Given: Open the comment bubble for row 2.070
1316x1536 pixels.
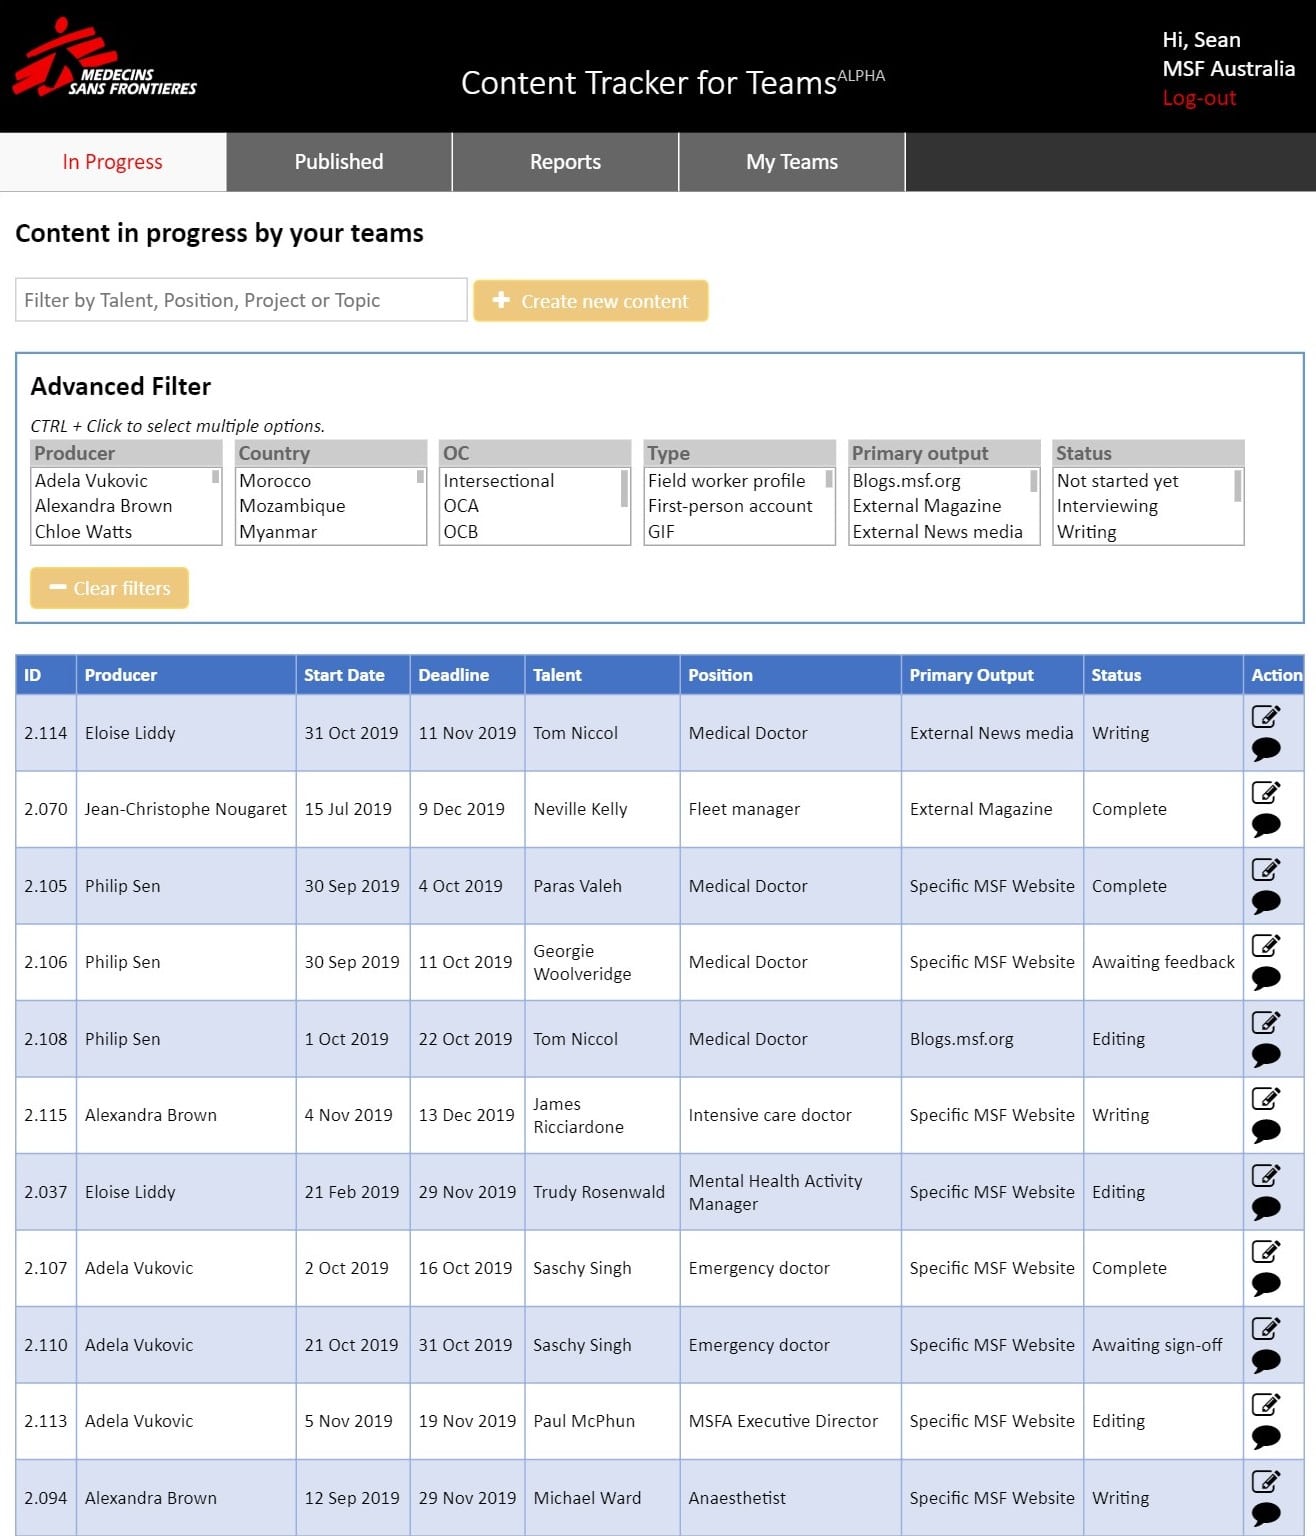Looking at the screenshot, I should tap(1265, 825).
